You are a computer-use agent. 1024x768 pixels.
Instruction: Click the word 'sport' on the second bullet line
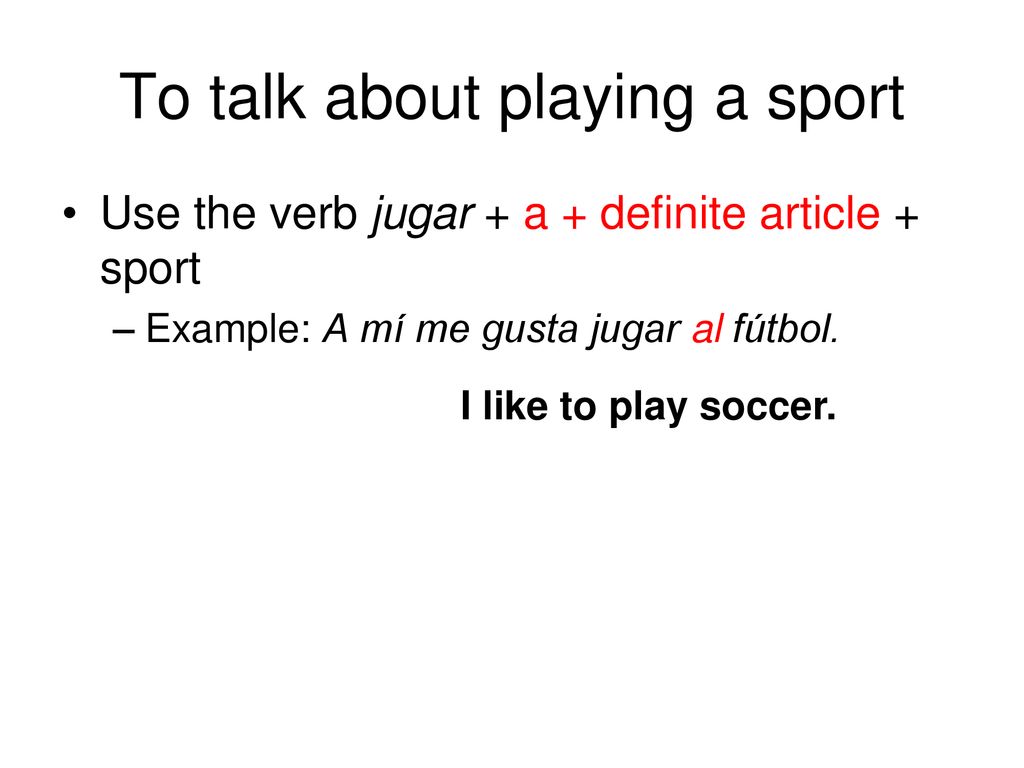(x=150, y=270)
